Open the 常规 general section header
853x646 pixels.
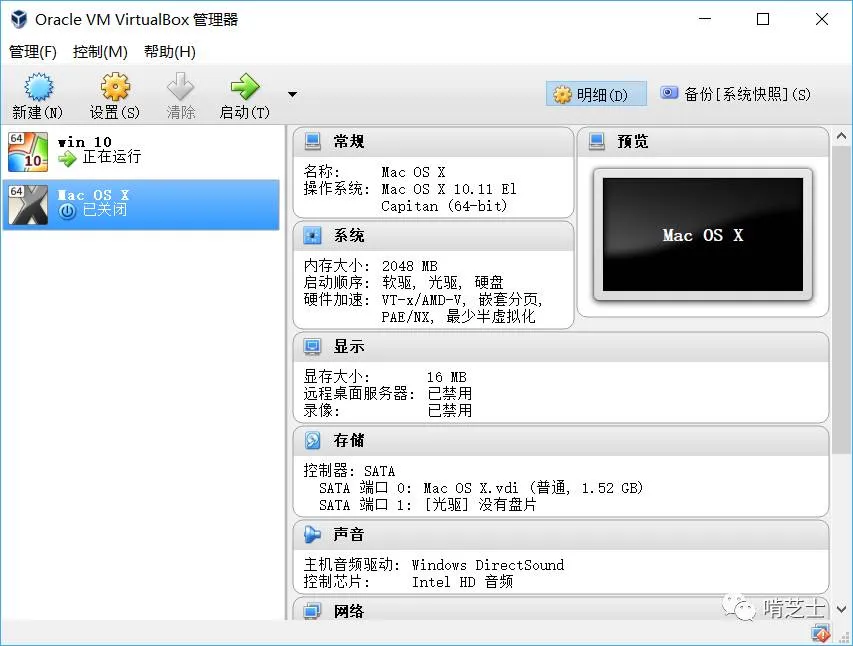[x=433, y=142]
